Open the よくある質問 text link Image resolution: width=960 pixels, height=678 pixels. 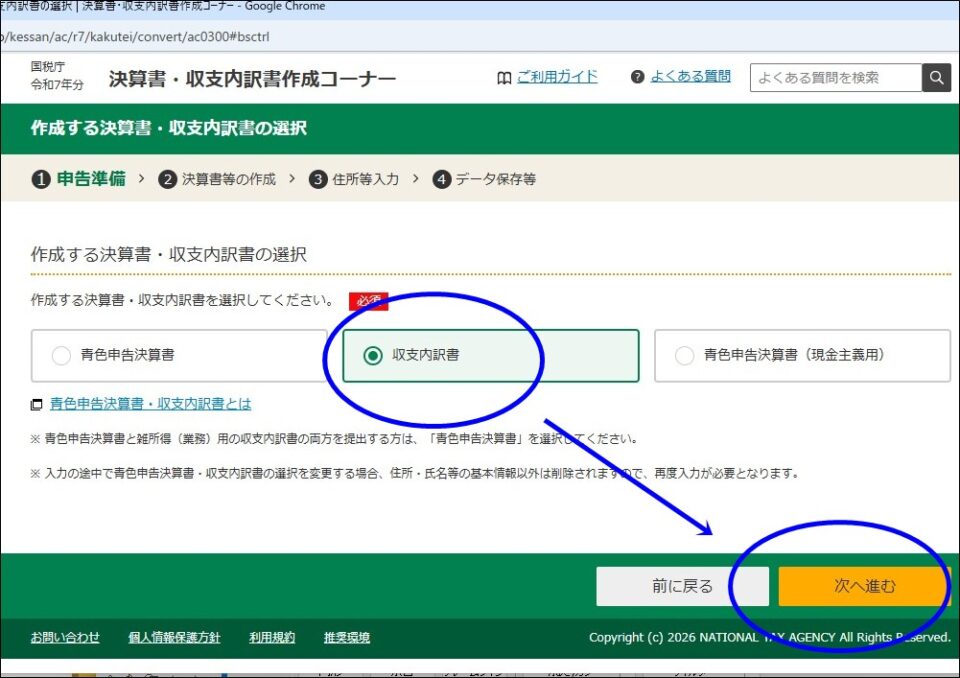[690, 77]
